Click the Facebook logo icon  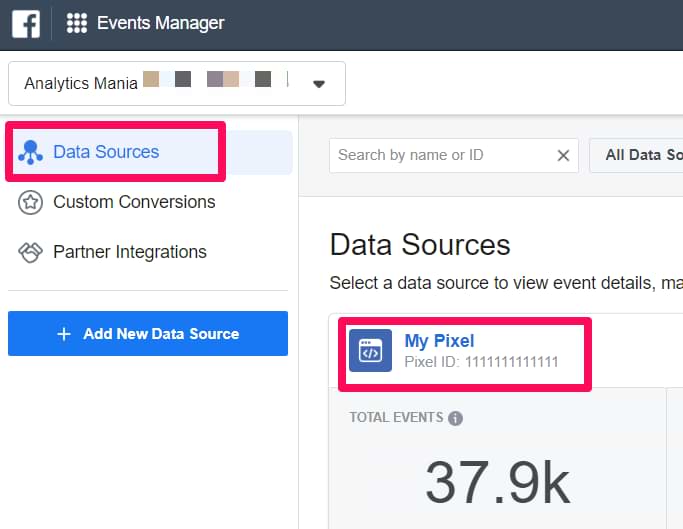pos(26,24)
